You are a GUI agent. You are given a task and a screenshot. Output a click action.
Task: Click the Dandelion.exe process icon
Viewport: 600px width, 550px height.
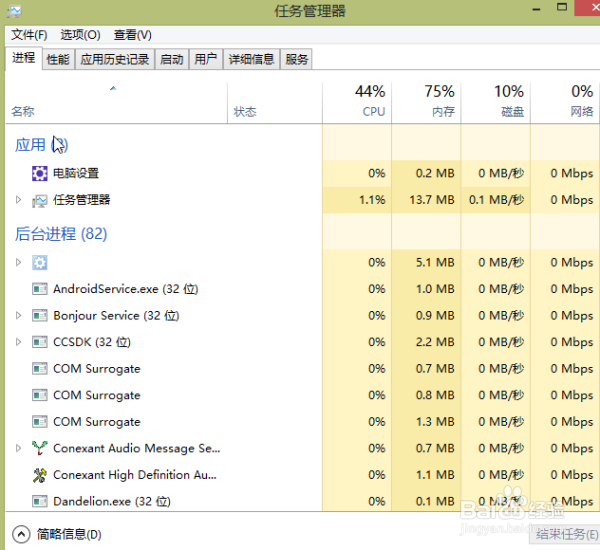[x=39, y=501]
